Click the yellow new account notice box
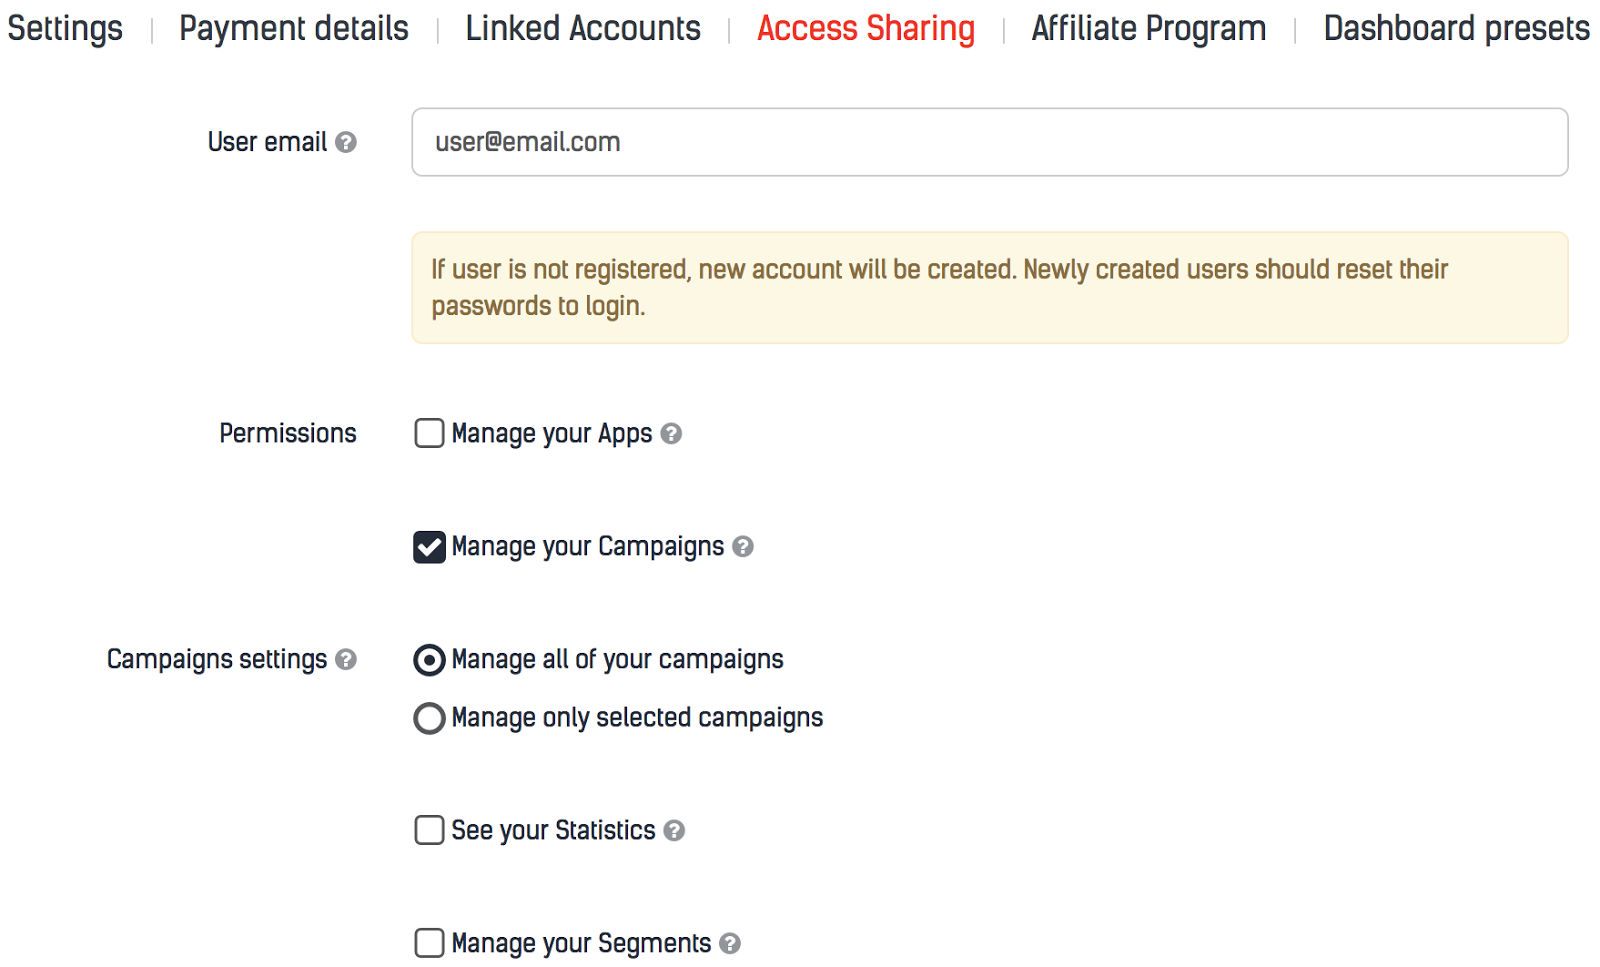The width and height of the screenshot is (1600, 967). click(x=989, y=288)
